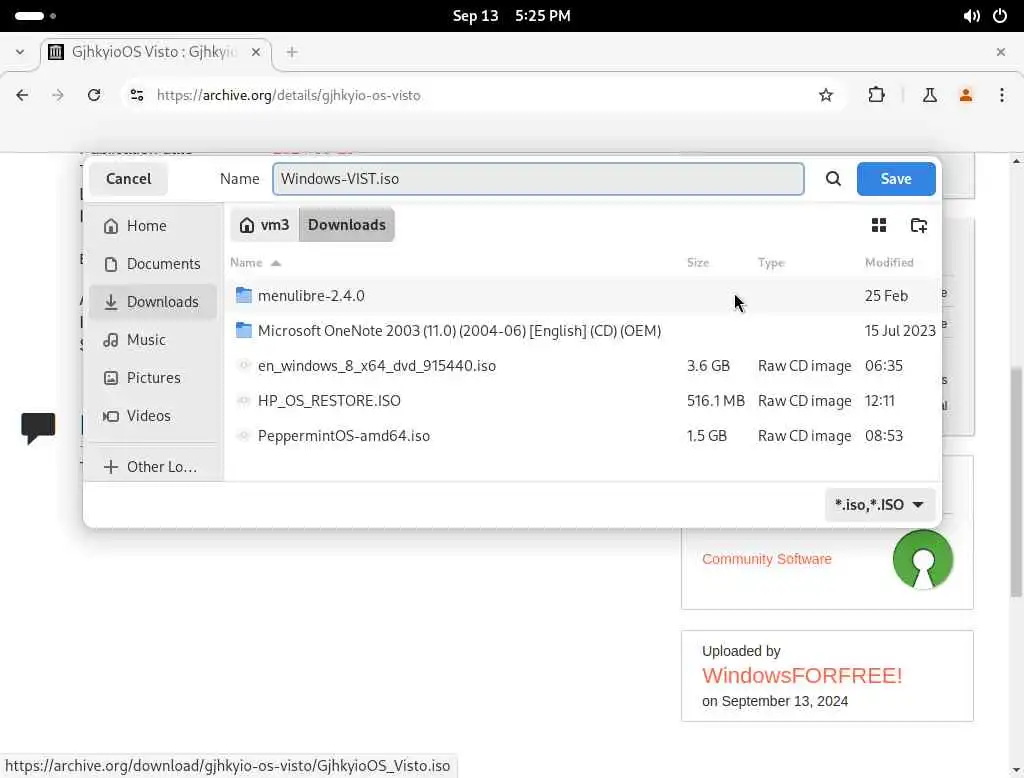Open the browser profile avatar
Screen dimensions: 1024x778
click(x=965, y=95)
